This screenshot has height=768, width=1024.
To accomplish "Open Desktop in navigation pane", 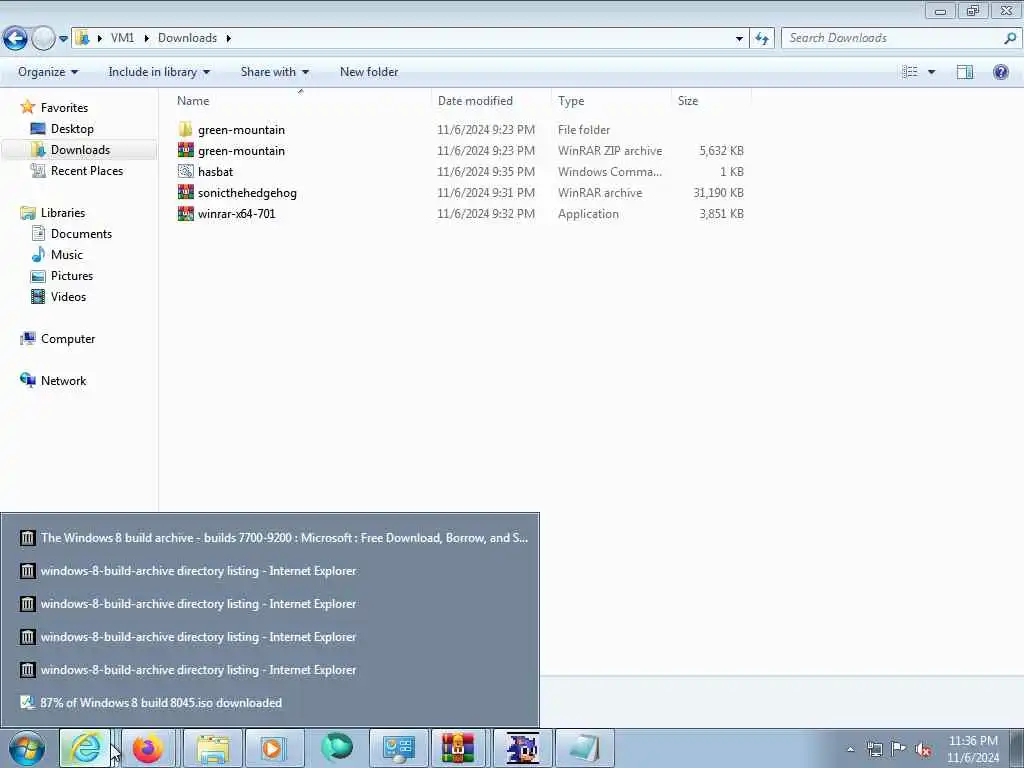I will pos(72,129).
